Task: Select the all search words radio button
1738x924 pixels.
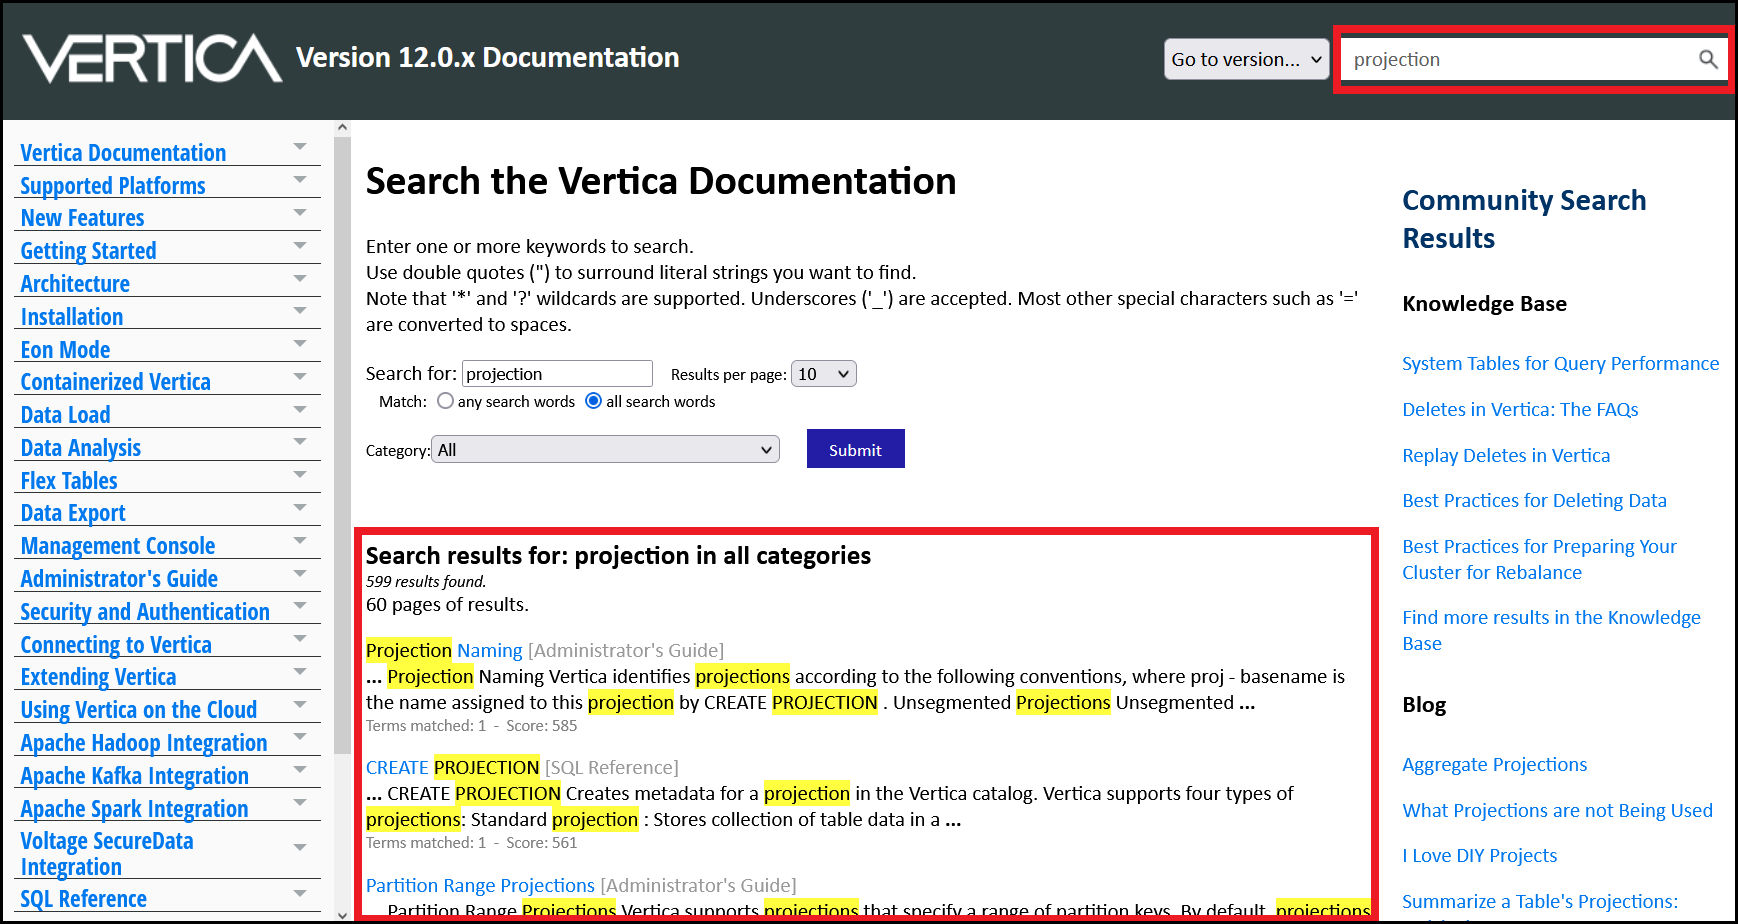Action: tap(593, 401)
